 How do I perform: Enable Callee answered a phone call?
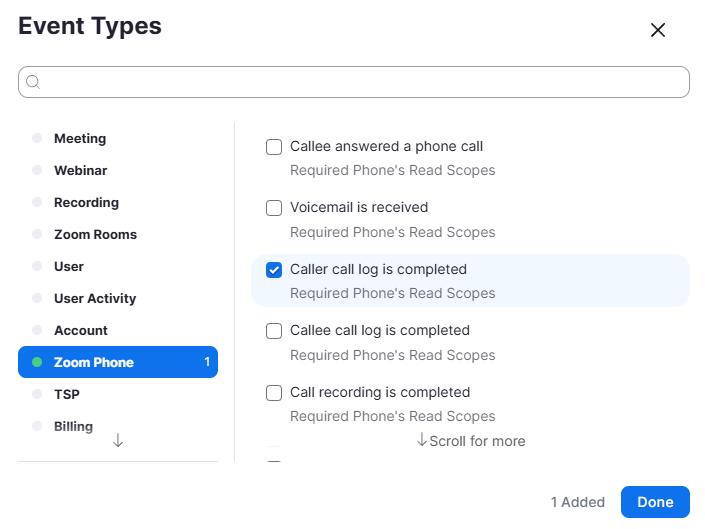[274, 147]
